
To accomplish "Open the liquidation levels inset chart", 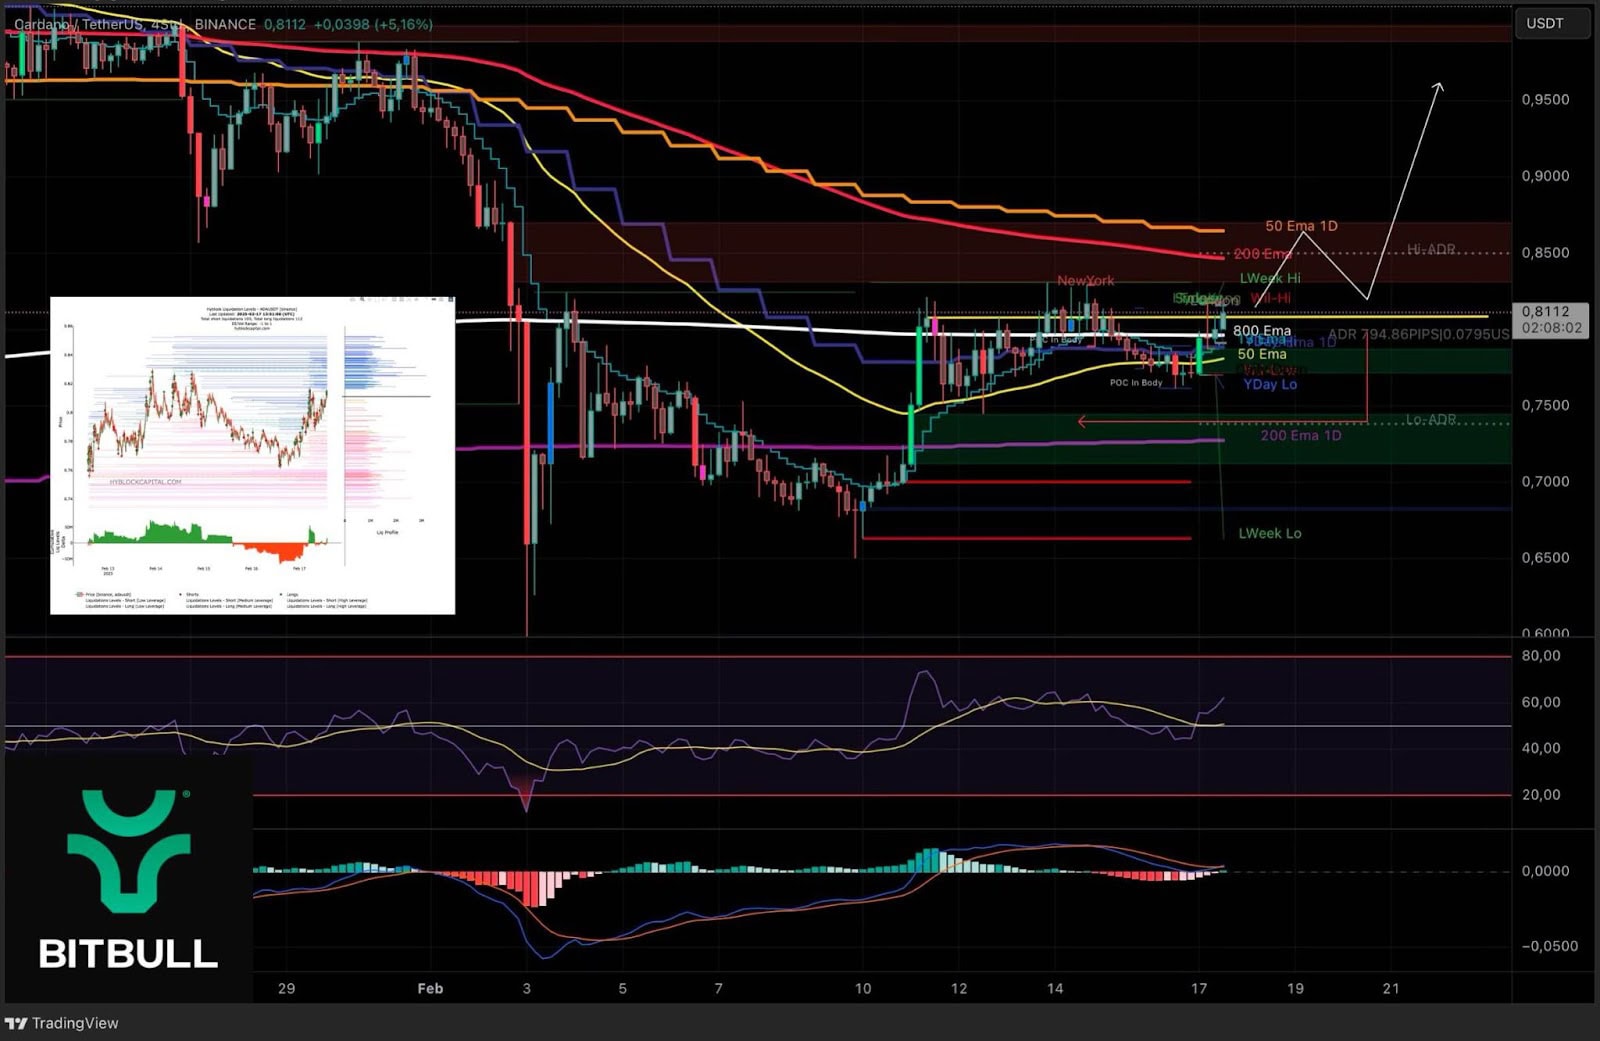I will tap(252, 455).
